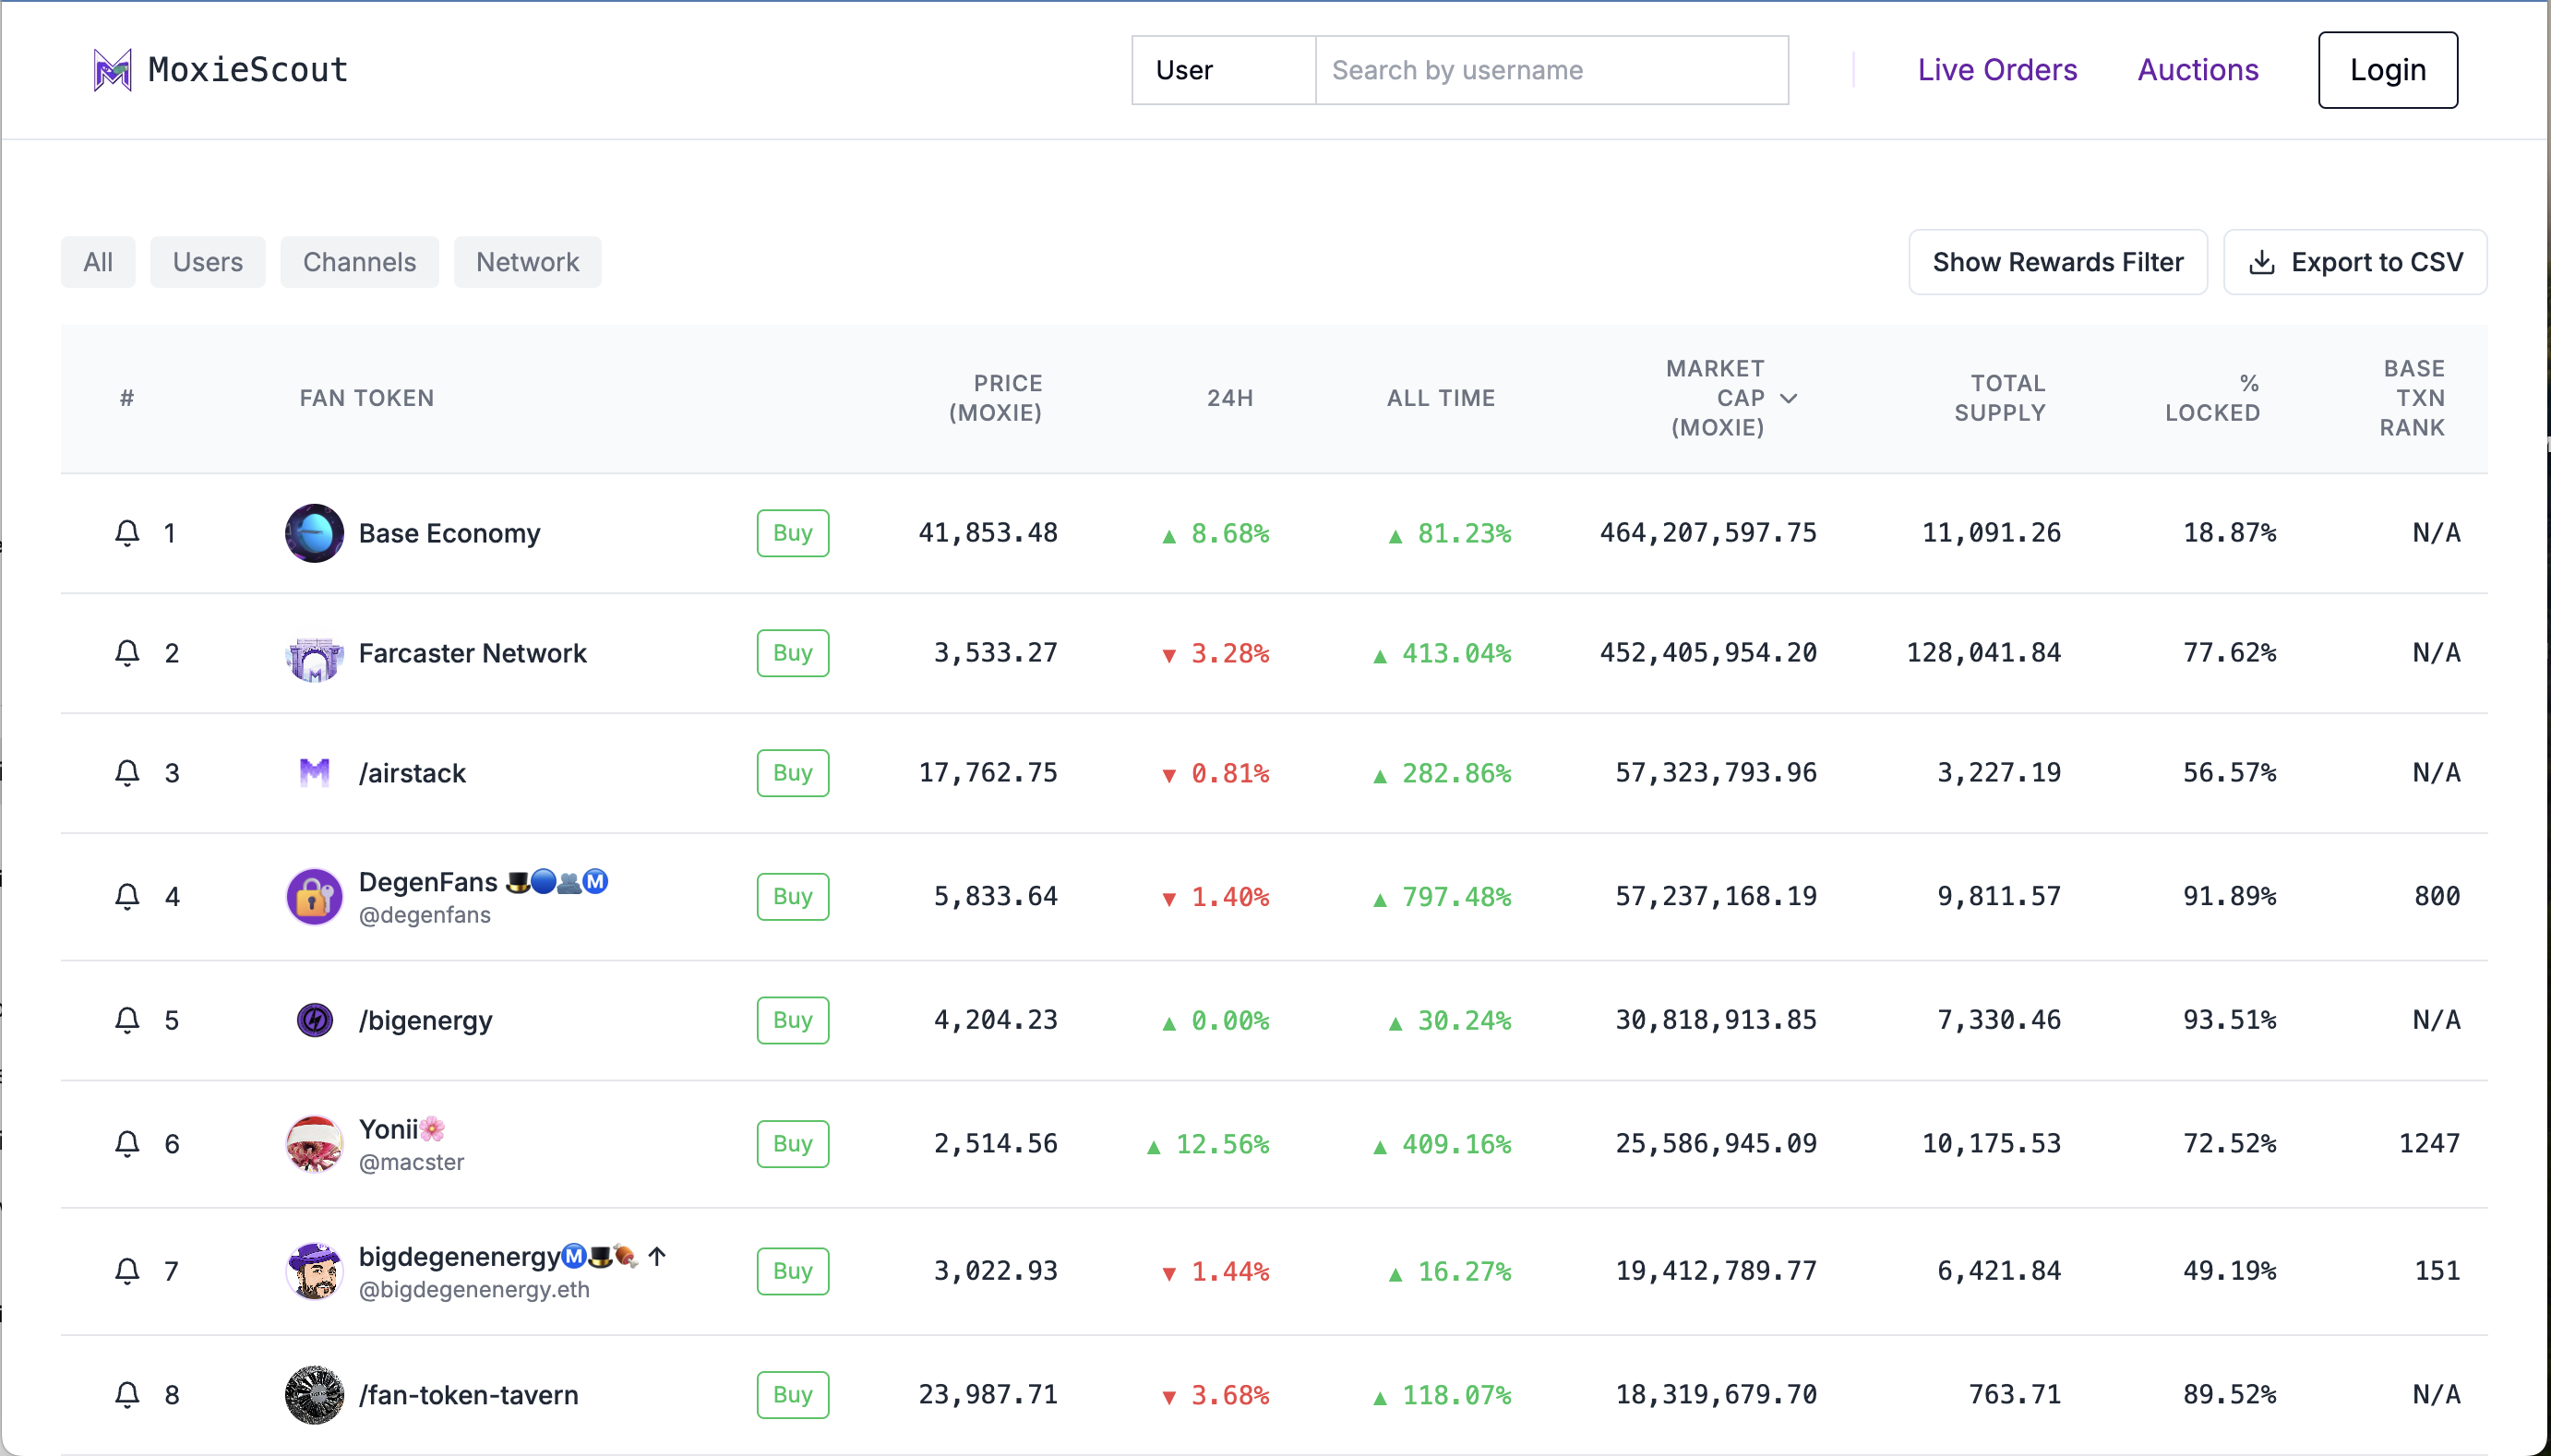This screenshot has height=1456, width=2551.
Task: Click total supply 128,041.84
Action: coord(1984,653)
